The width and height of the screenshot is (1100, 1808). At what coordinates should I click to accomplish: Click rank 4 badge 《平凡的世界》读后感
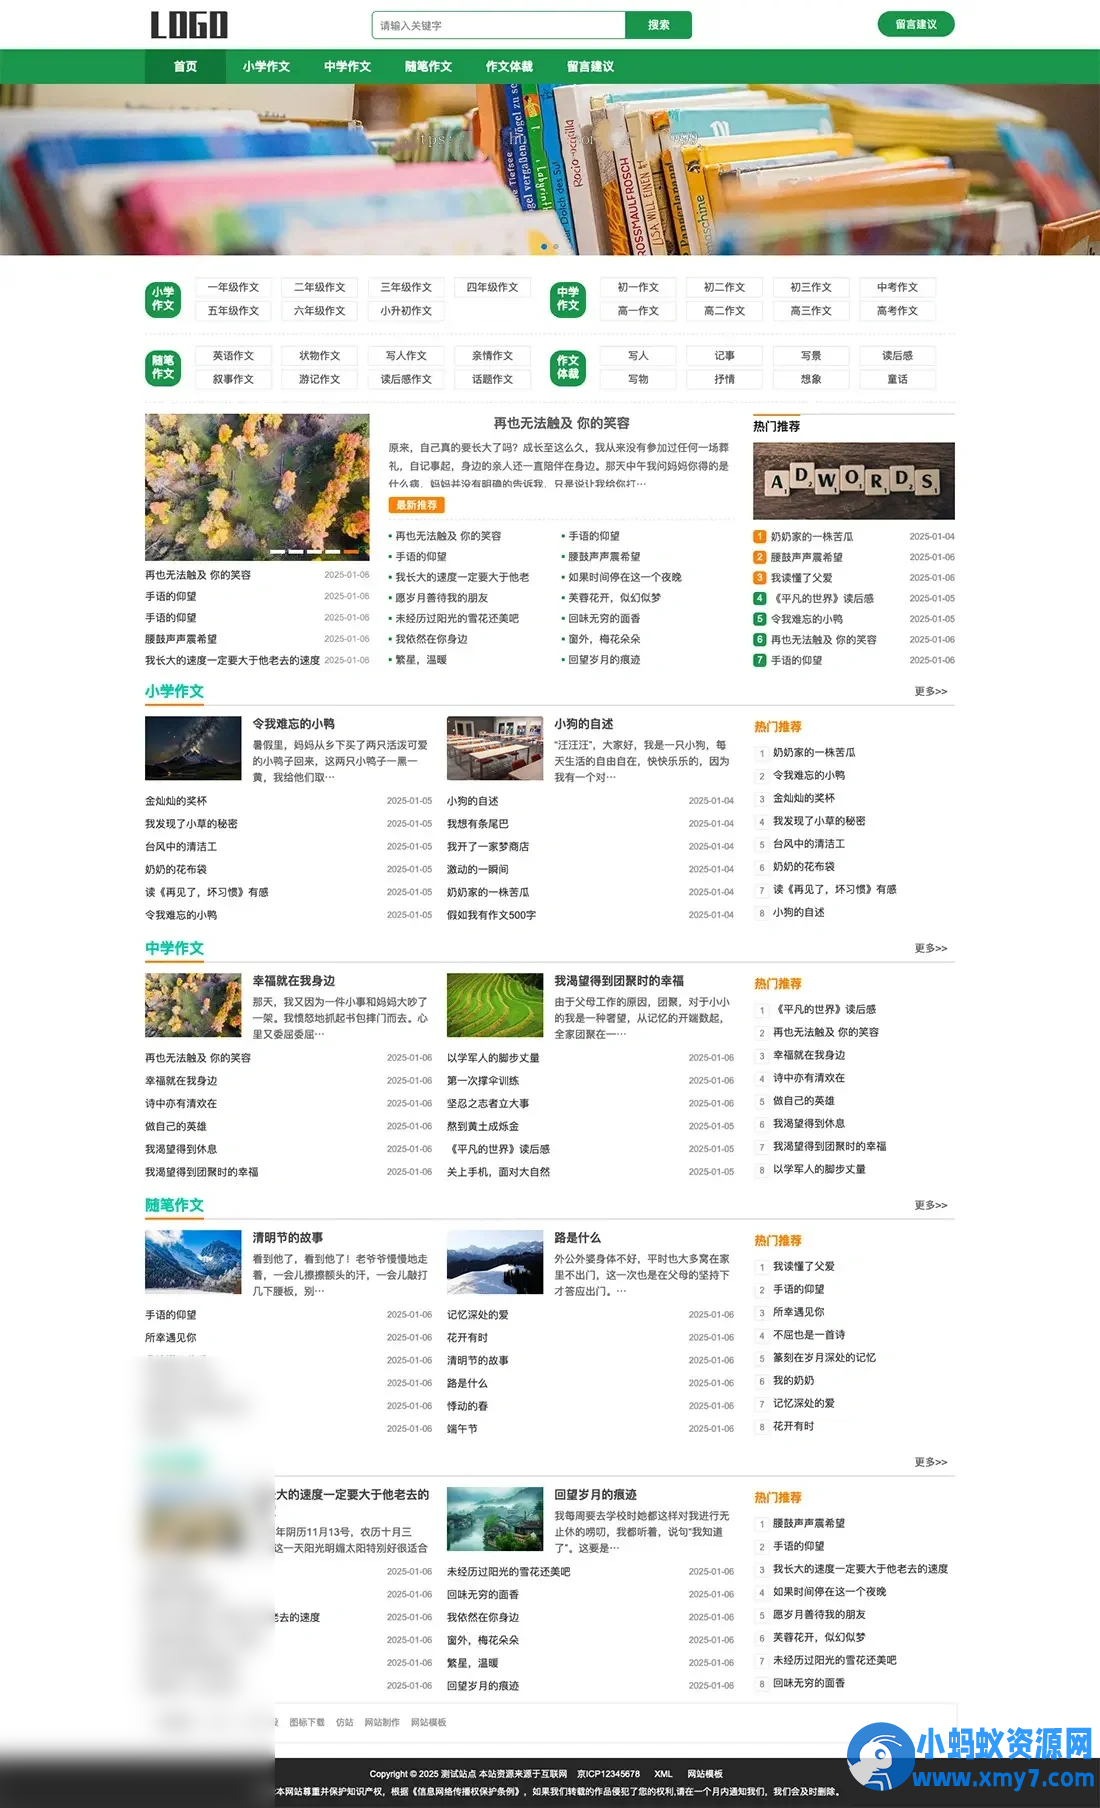click(759, 598)
